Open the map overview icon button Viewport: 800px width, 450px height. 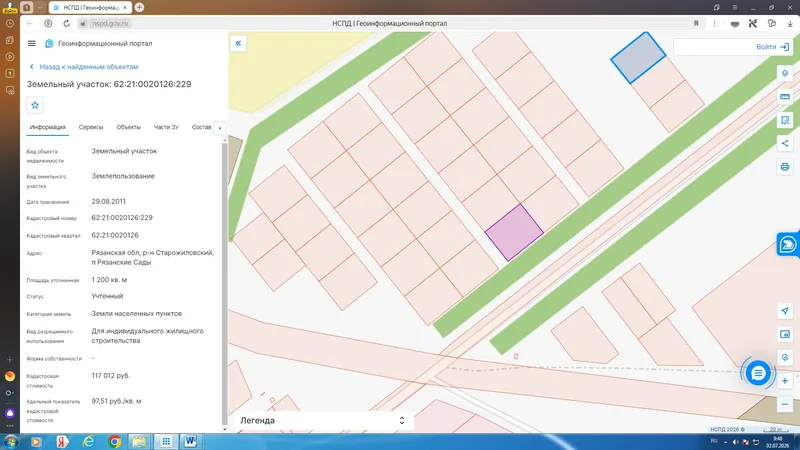point(785,334)
